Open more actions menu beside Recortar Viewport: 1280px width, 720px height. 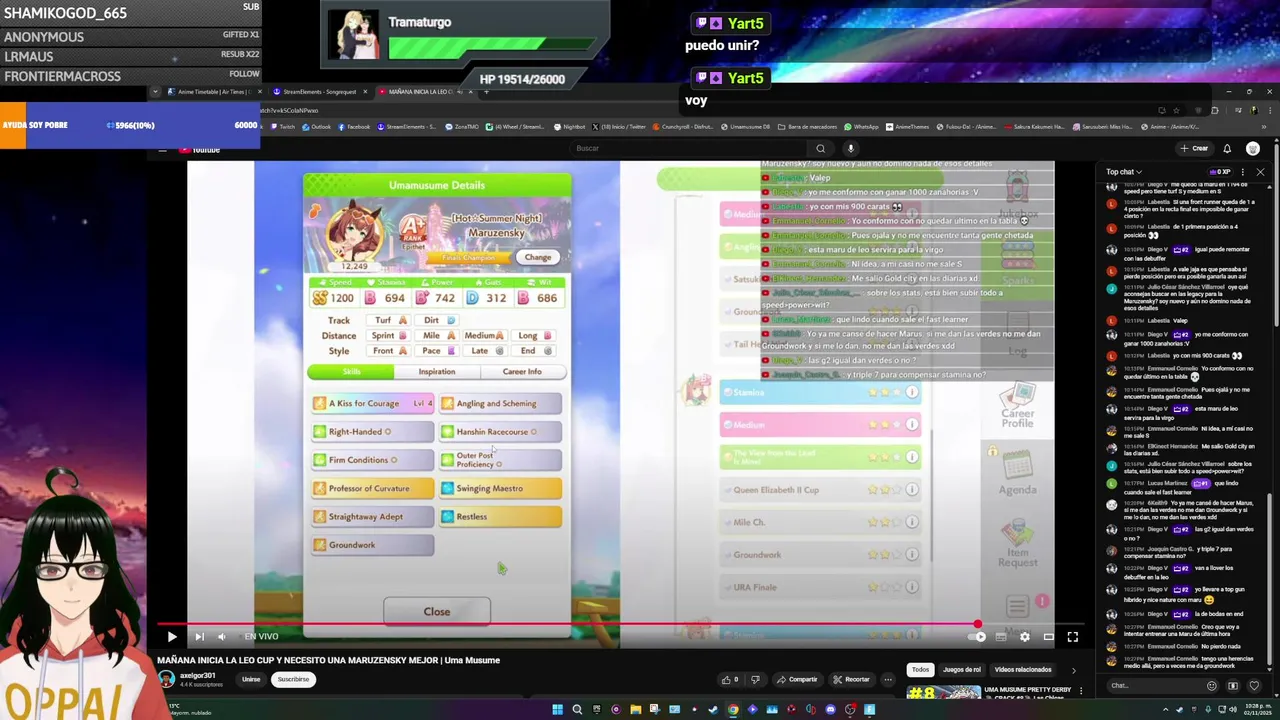(x=887, y=679)
